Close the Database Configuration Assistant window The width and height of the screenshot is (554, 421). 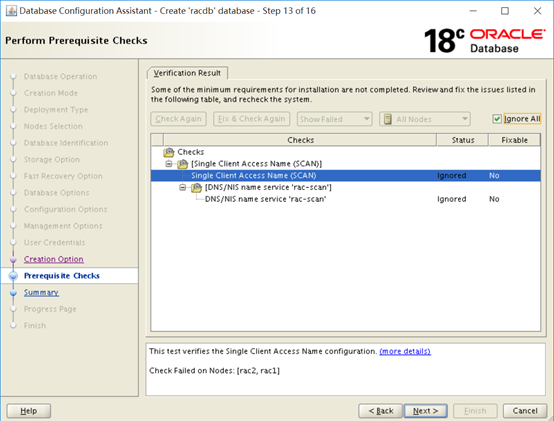click(x=537, y=11)
